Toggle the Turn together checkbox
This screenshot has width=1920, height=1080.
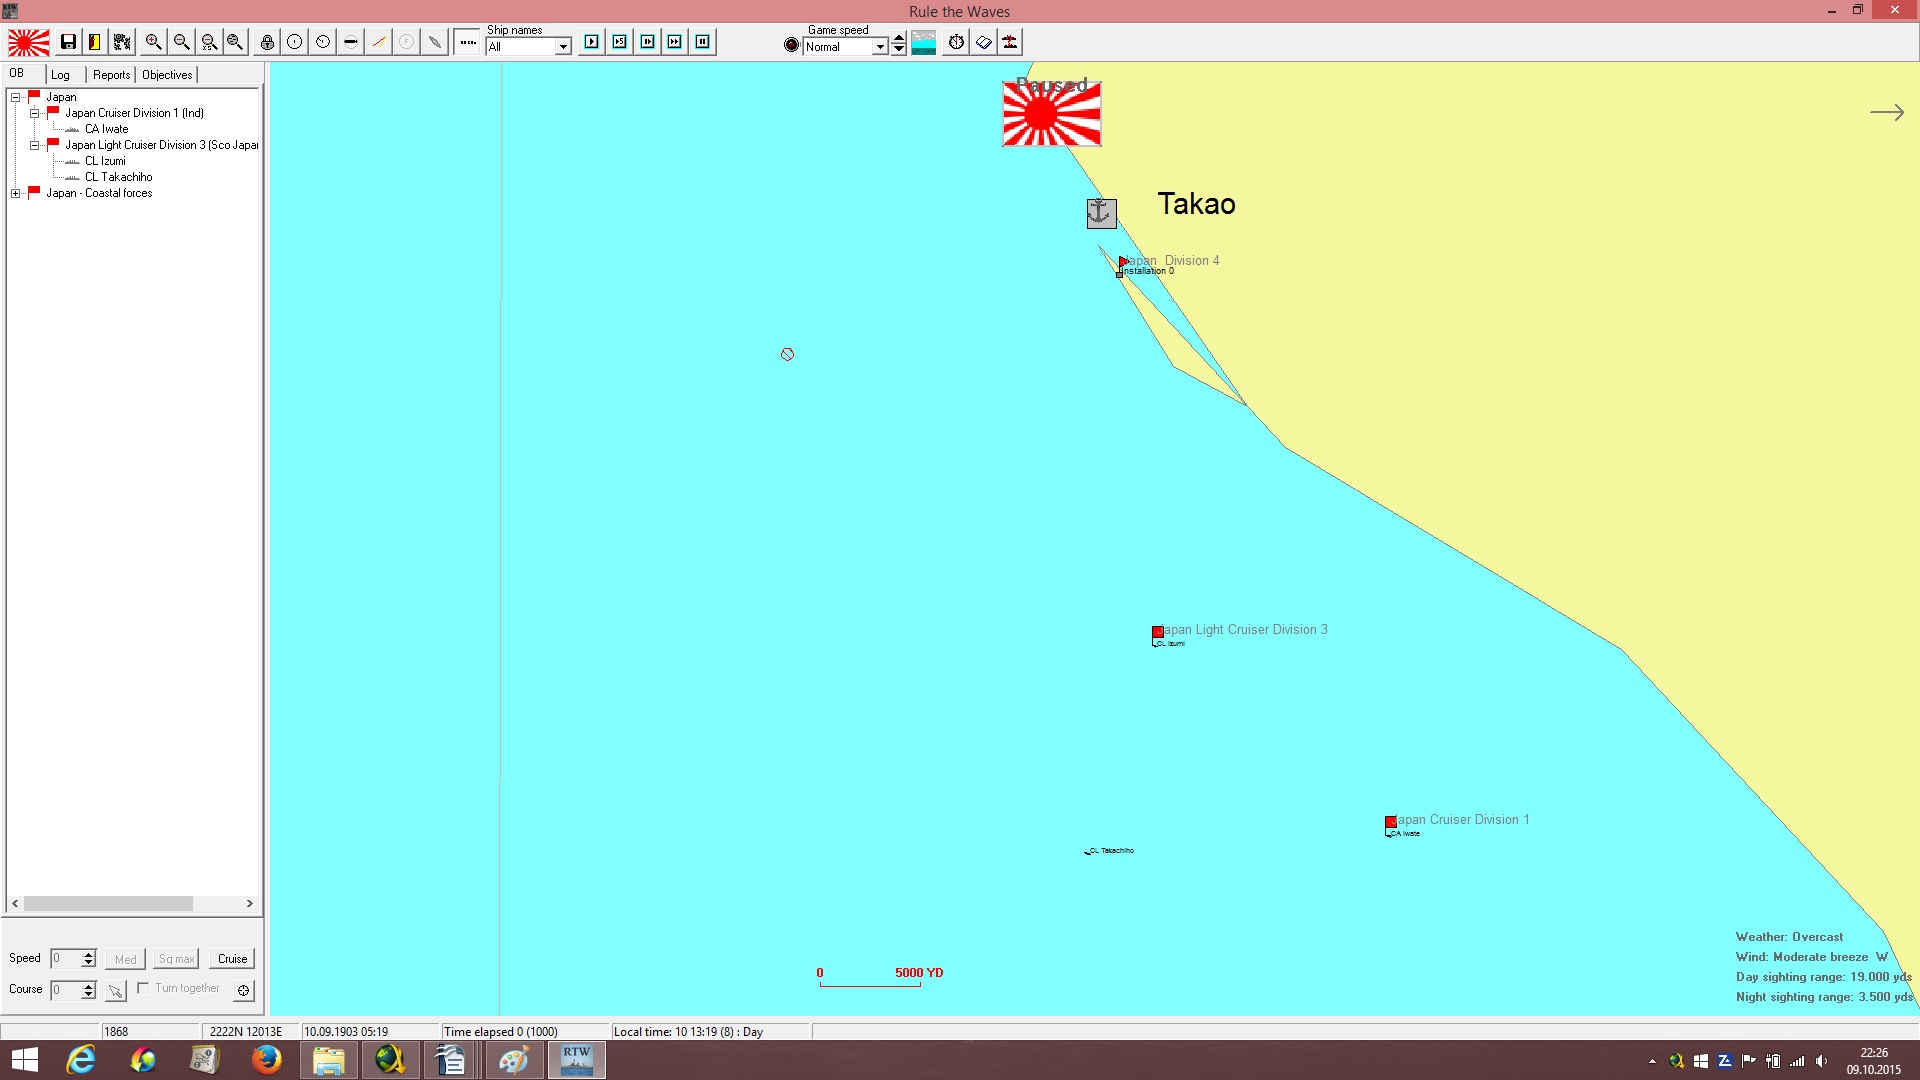[143, 988]
